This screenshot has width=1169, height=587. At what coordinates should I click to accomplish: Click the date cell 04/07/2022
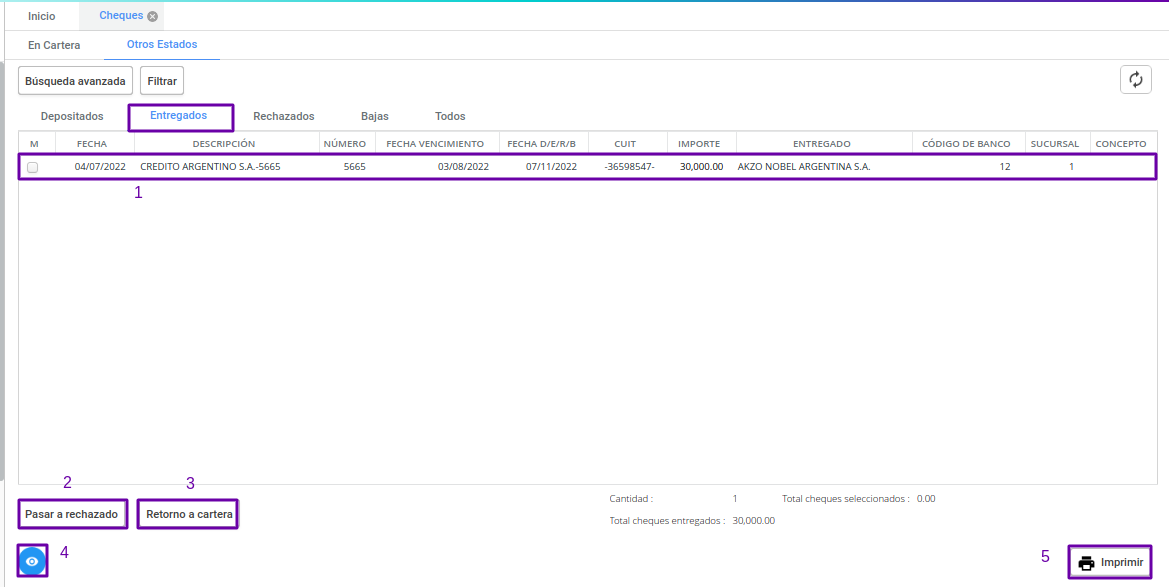pyautogui.click(x=100, y=167)
